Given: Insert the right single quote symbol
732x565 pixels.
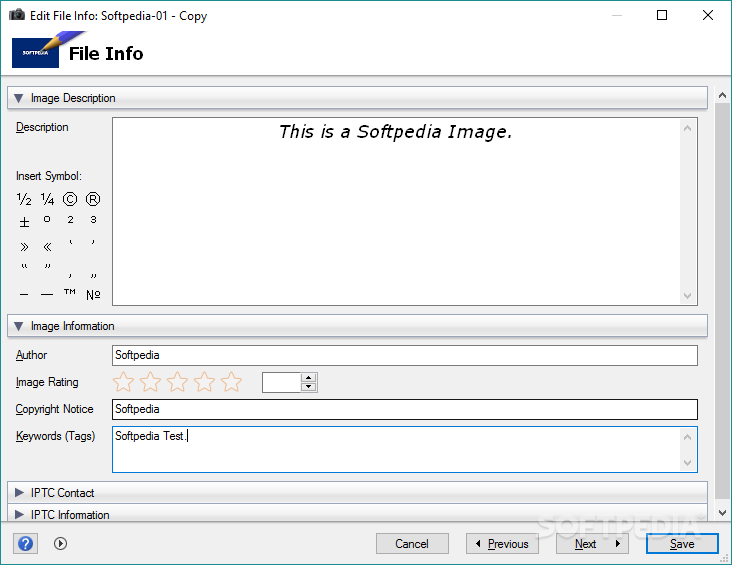Looking at the screenshot, I should click(93, 243).
